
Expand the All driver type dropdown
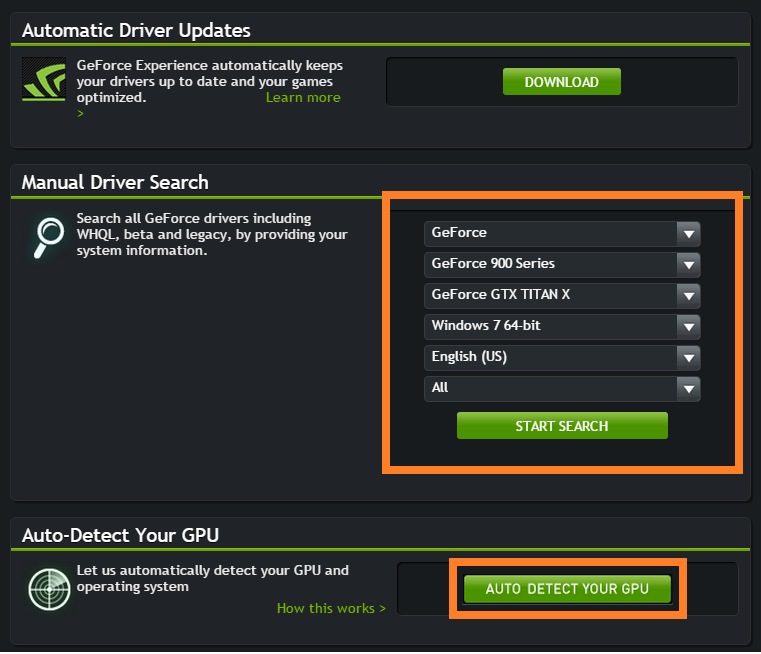[x=562, y=389]
